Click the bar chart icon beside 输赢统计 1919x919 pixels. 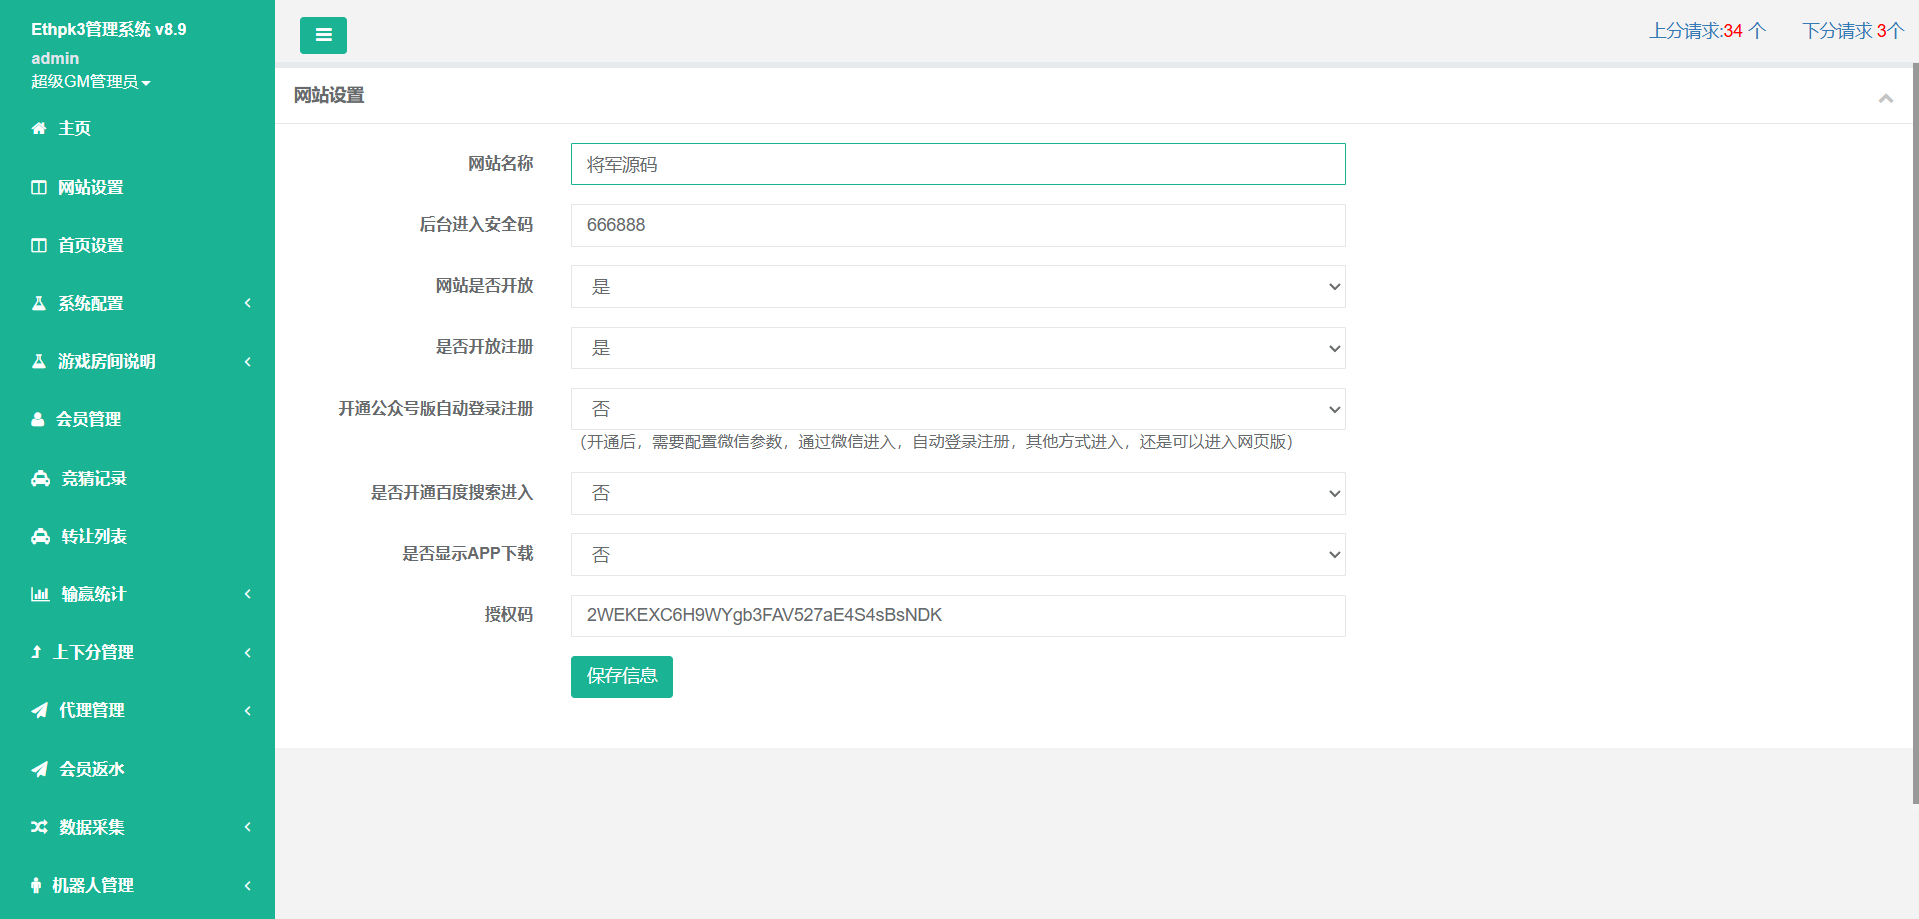pyautogui.click(x=40, y=594)
